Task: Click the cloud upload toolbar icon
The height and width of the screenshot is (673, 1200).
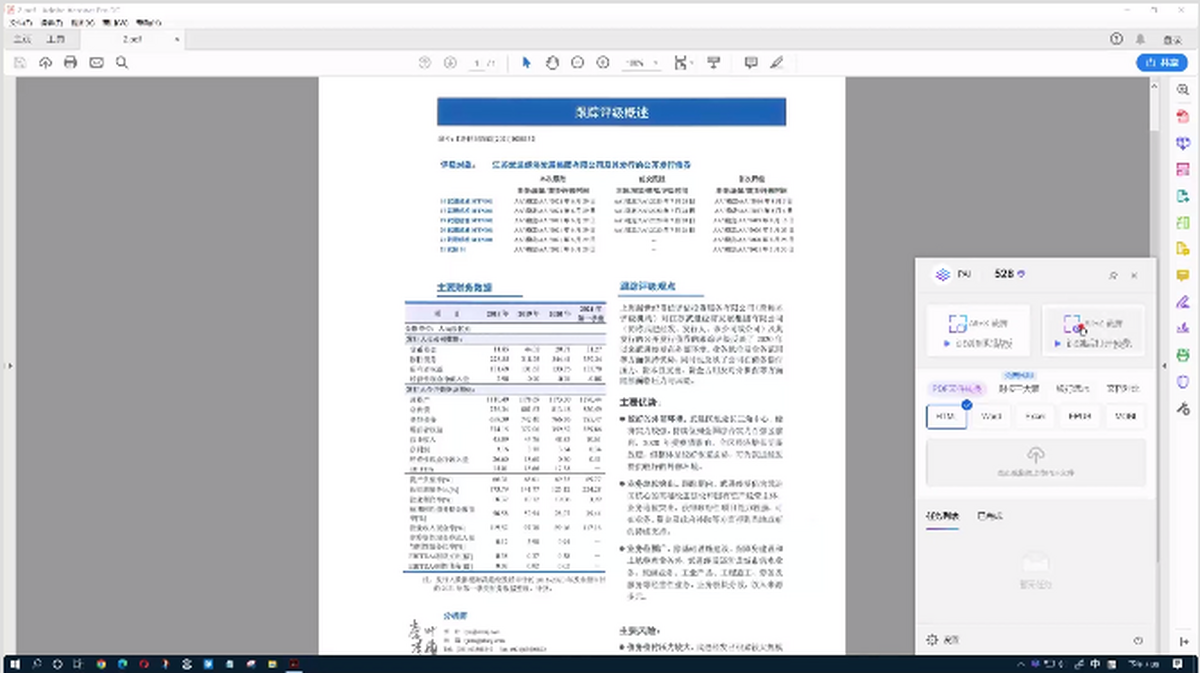Action: coord(45,63)
